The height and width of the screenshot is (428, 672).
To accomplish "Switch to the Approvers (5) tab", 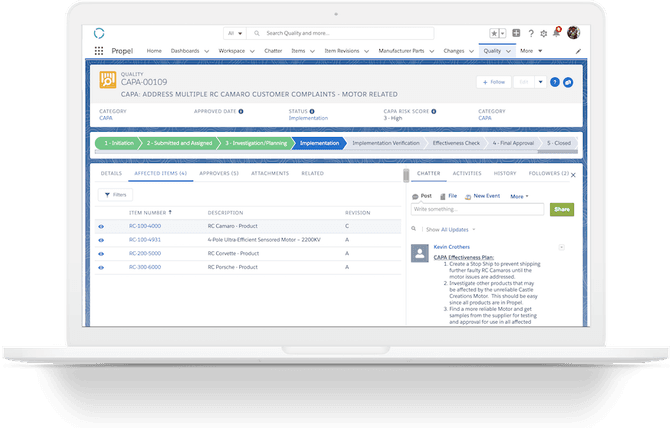I will 219,174.
